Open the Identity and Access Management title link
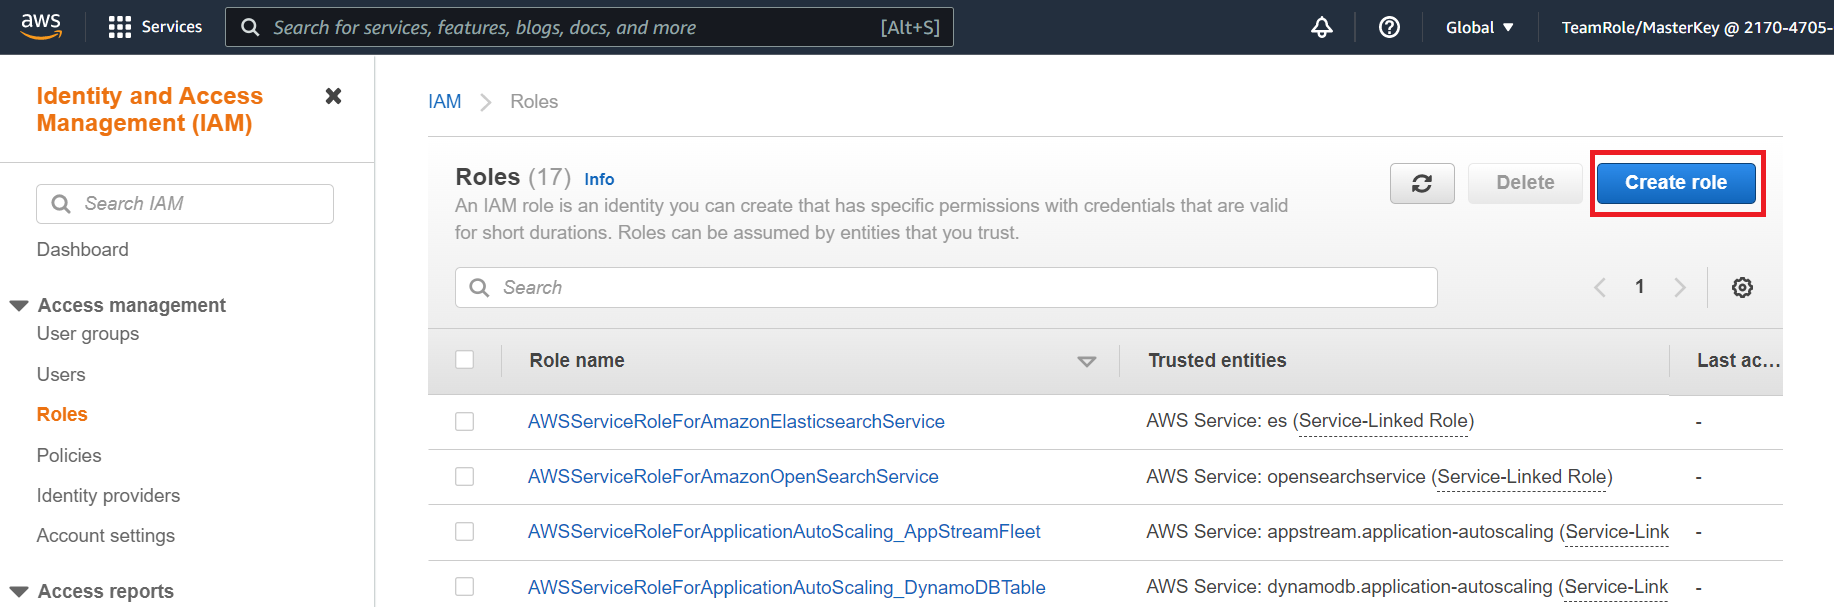Viewport: 1834px width, 607px height. (x=150, y=109)
